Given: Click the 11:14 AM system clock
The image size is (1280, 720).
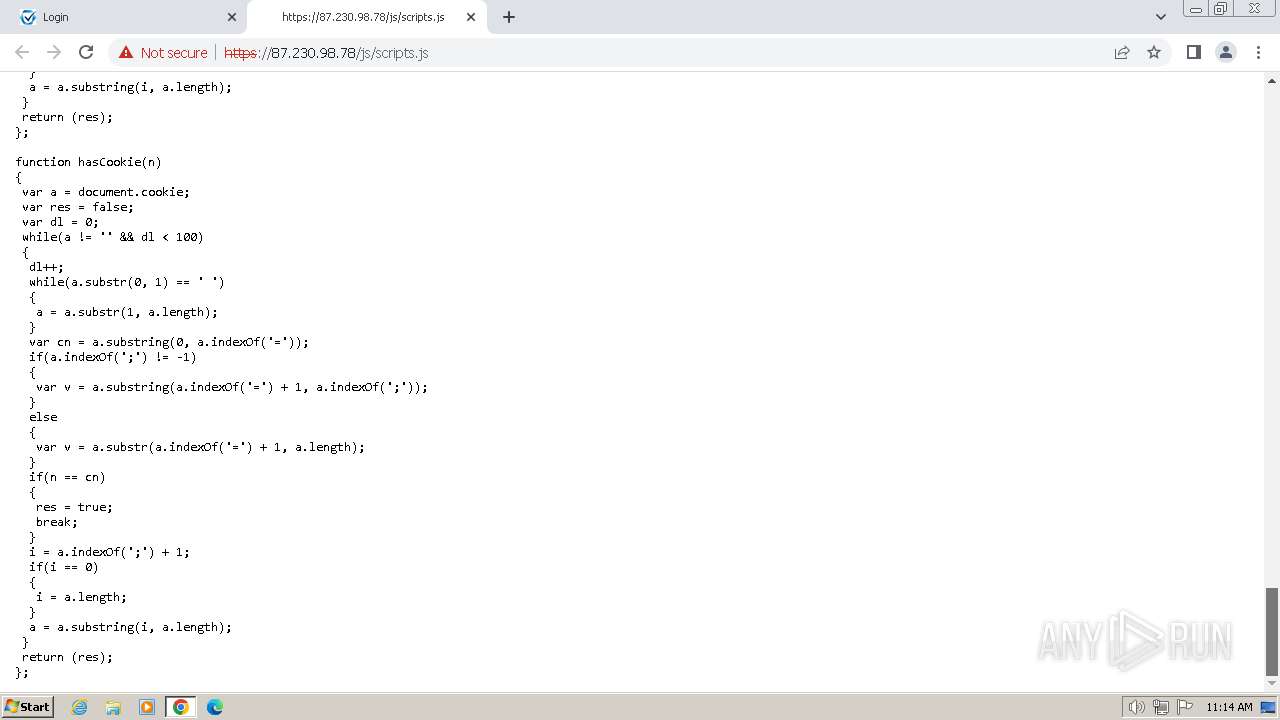Looking at the screenshot, I should click(x=1229, y=707).
